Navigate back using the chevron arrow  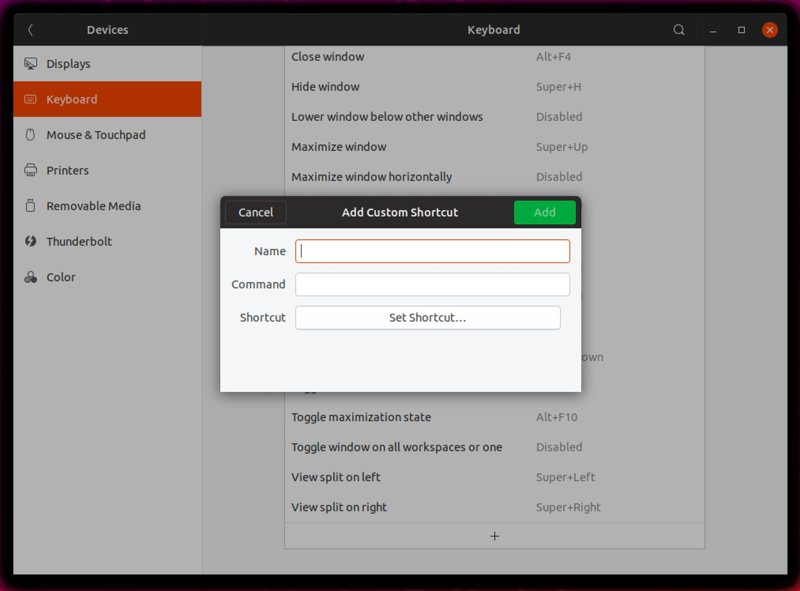pos(29,30)
